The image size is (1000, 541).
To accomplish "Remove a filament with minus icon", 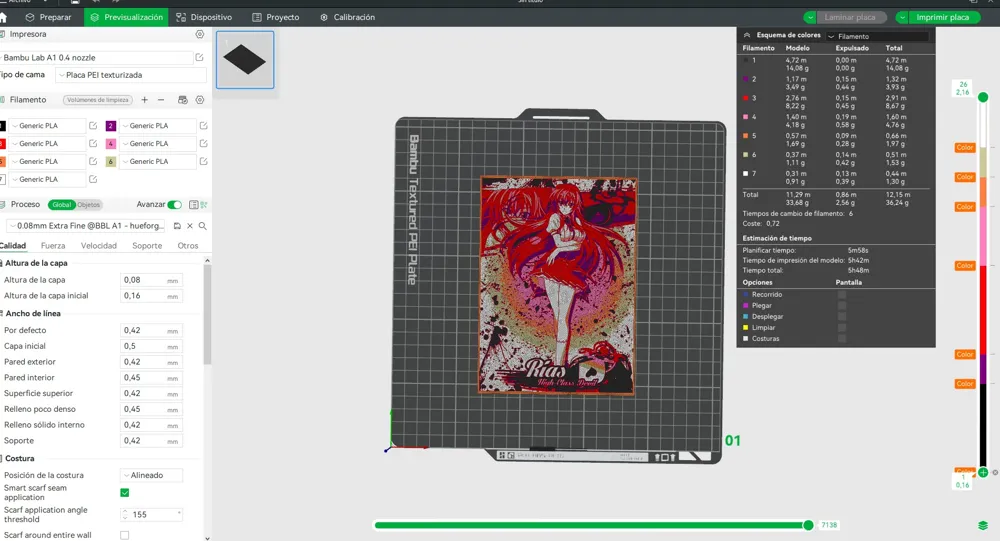I will pyautogui.click(x=161, y=100).
